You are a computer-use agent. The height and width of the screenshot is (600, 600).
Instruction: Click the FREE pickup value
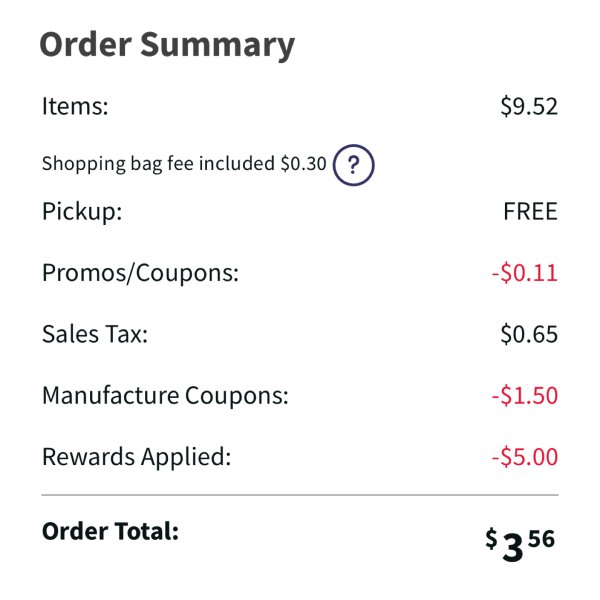tap(530, 211)
